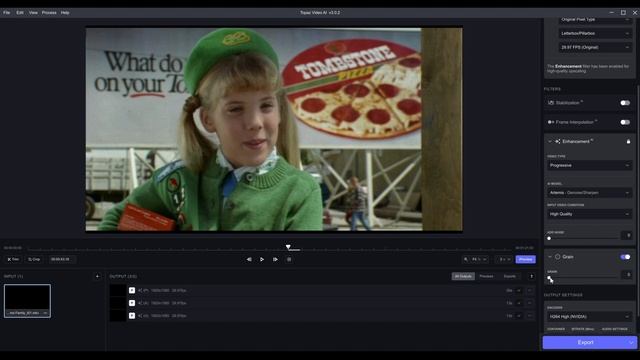Screen dimensions: 640x360
Task: Step forward one frame
Action: [x=276, y=259]
